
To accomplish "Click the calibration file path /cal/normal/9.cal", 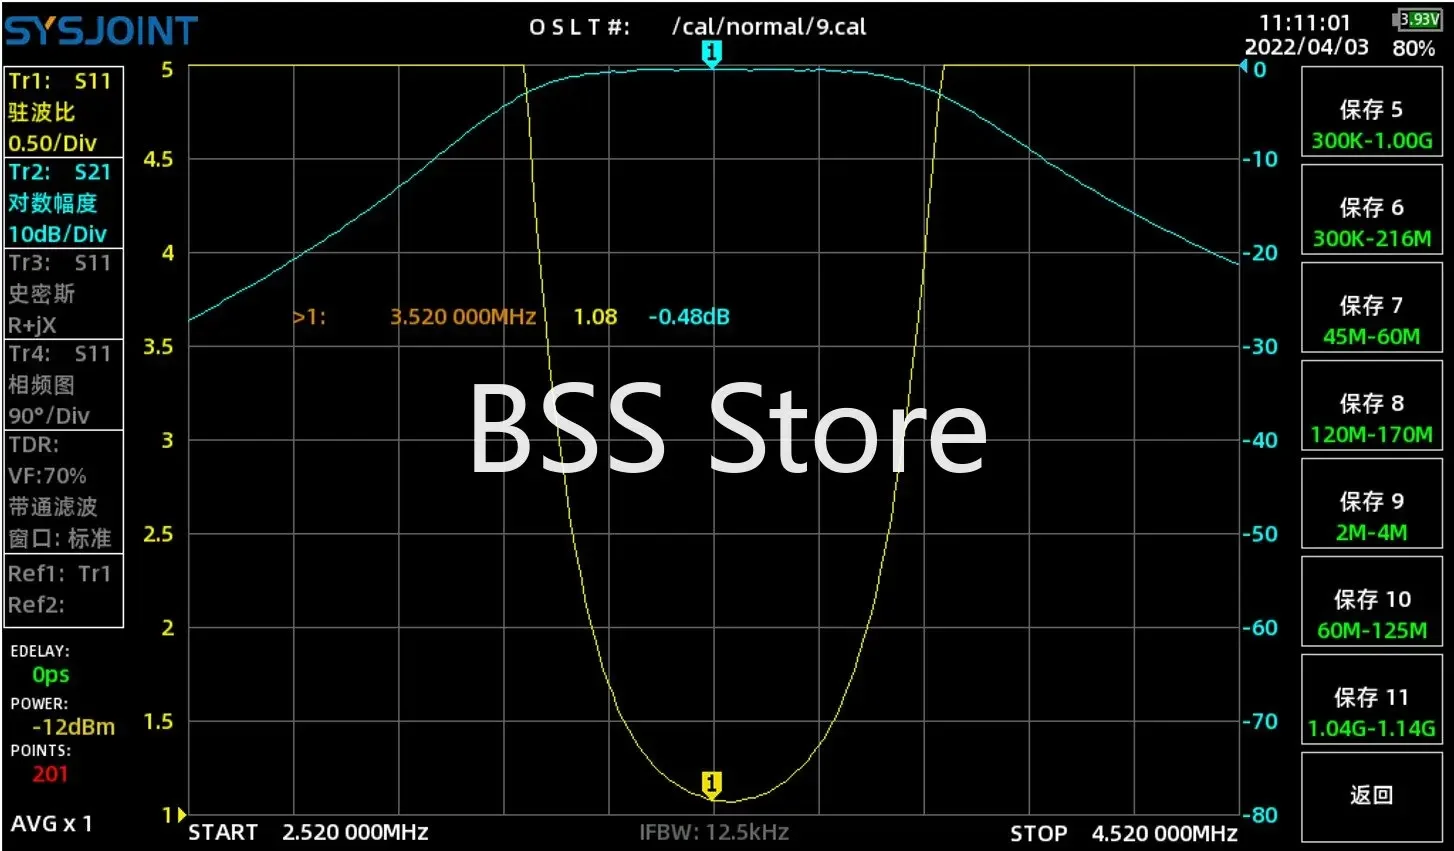I will (x=769, y=27).
